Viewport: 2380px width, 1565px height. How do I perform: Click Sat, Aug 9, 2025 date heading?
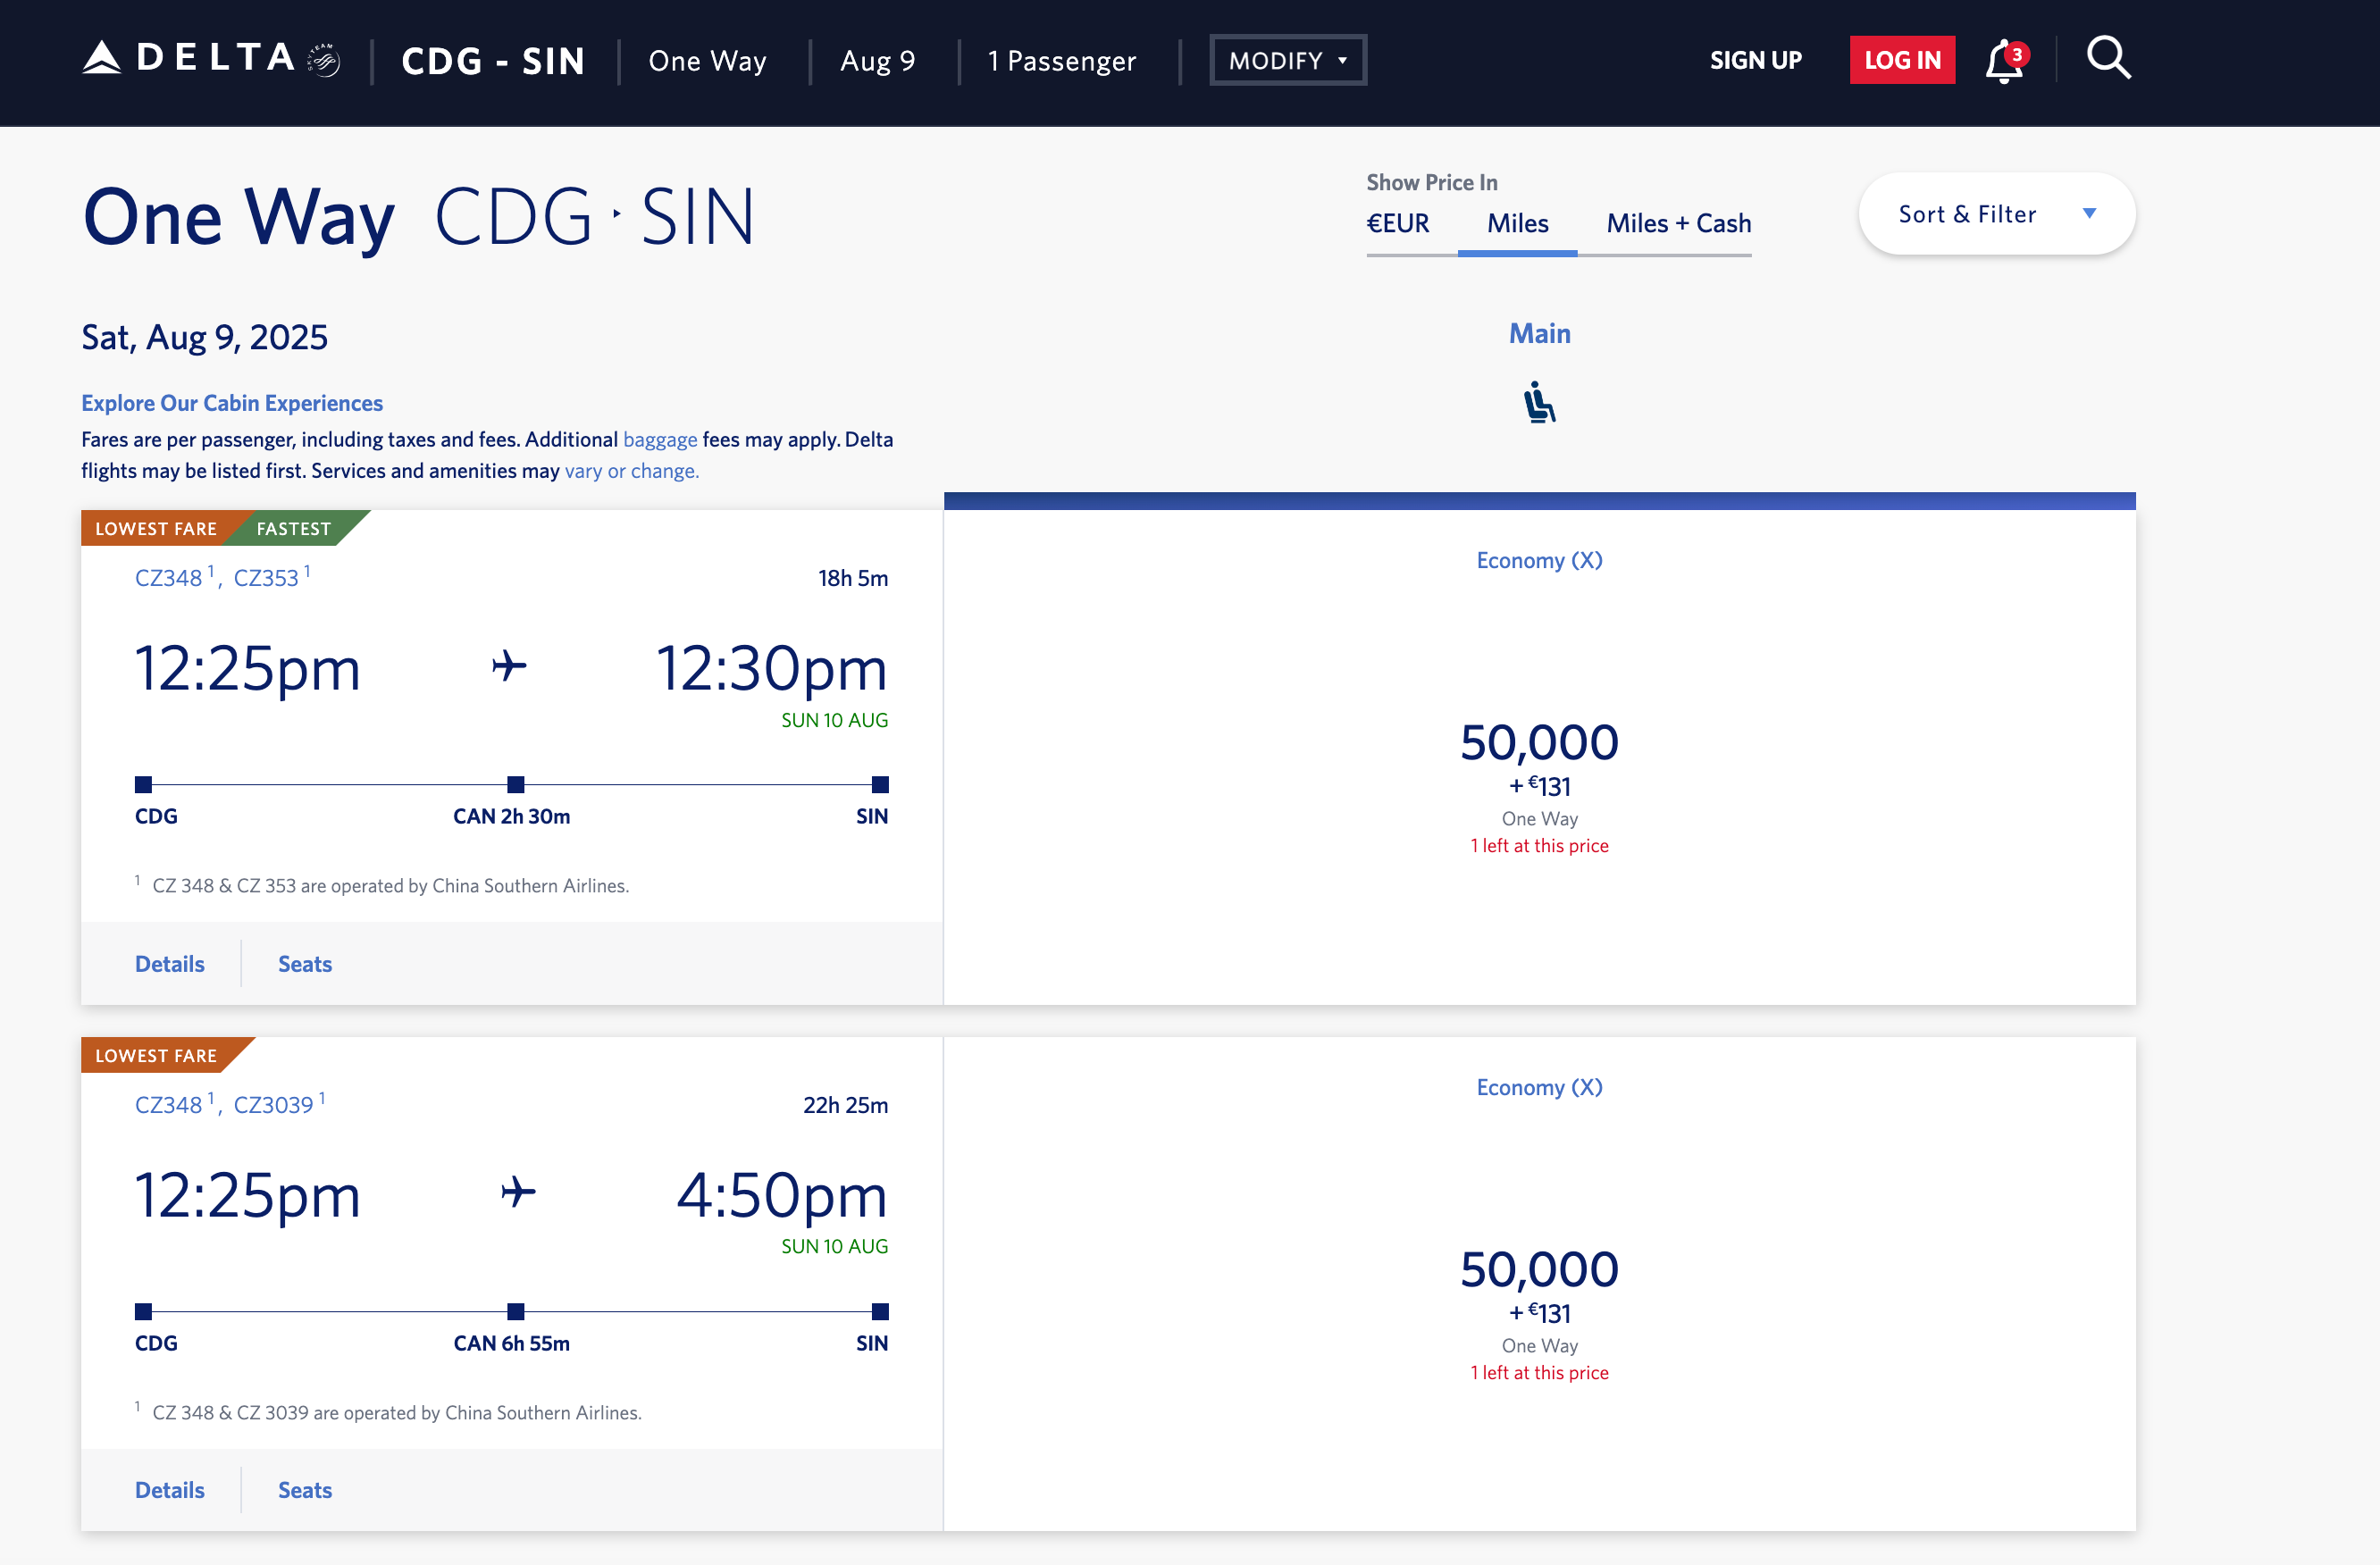[x=204, y=337]
